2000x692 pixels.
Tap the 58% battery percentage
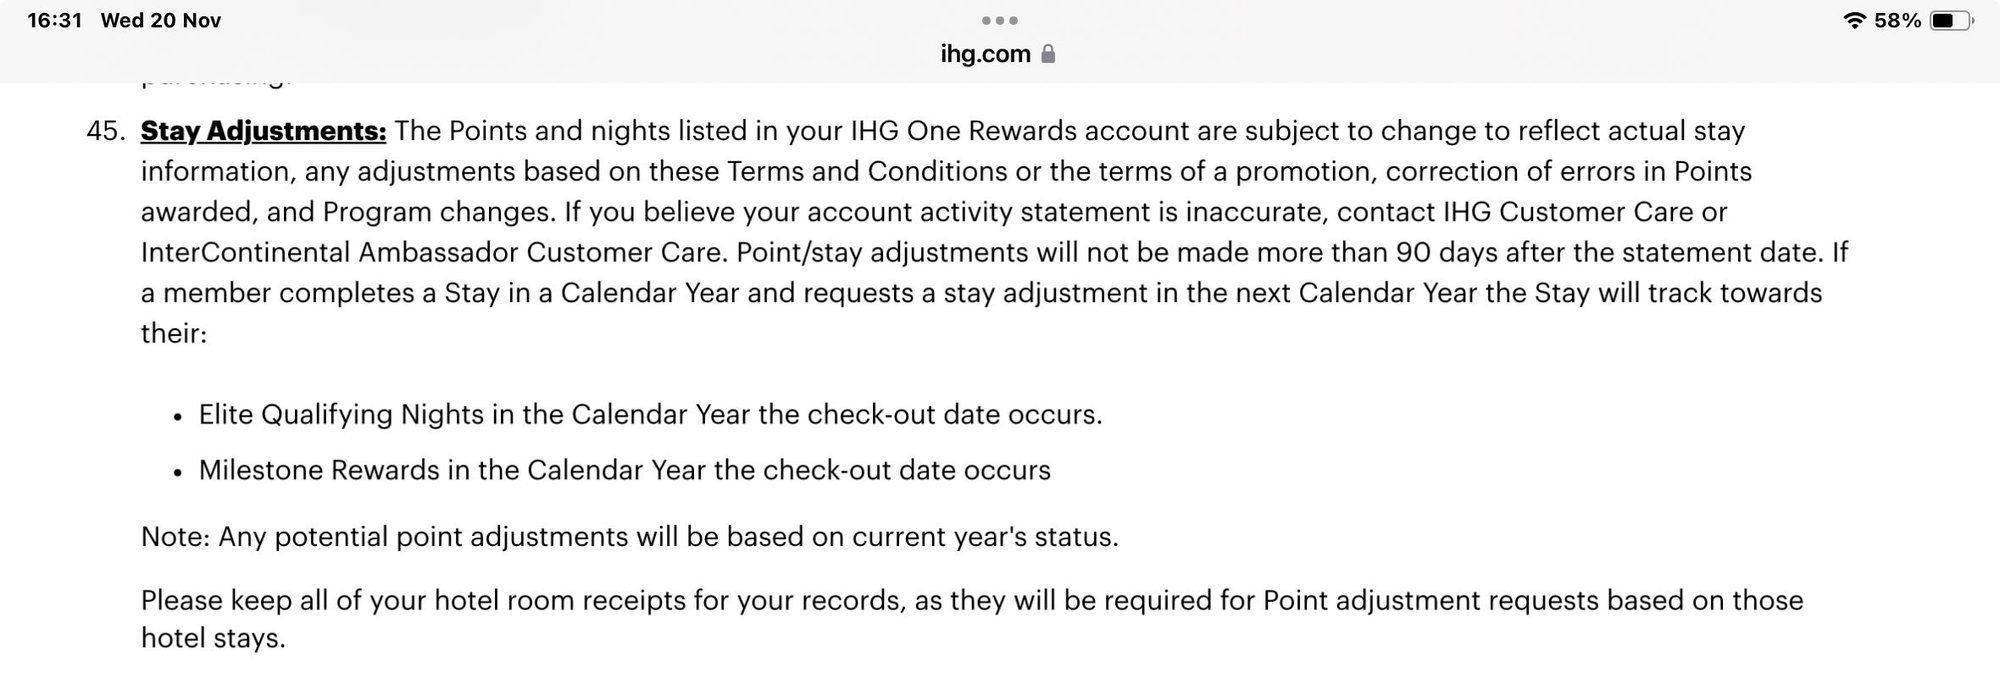click(1897, 20)
